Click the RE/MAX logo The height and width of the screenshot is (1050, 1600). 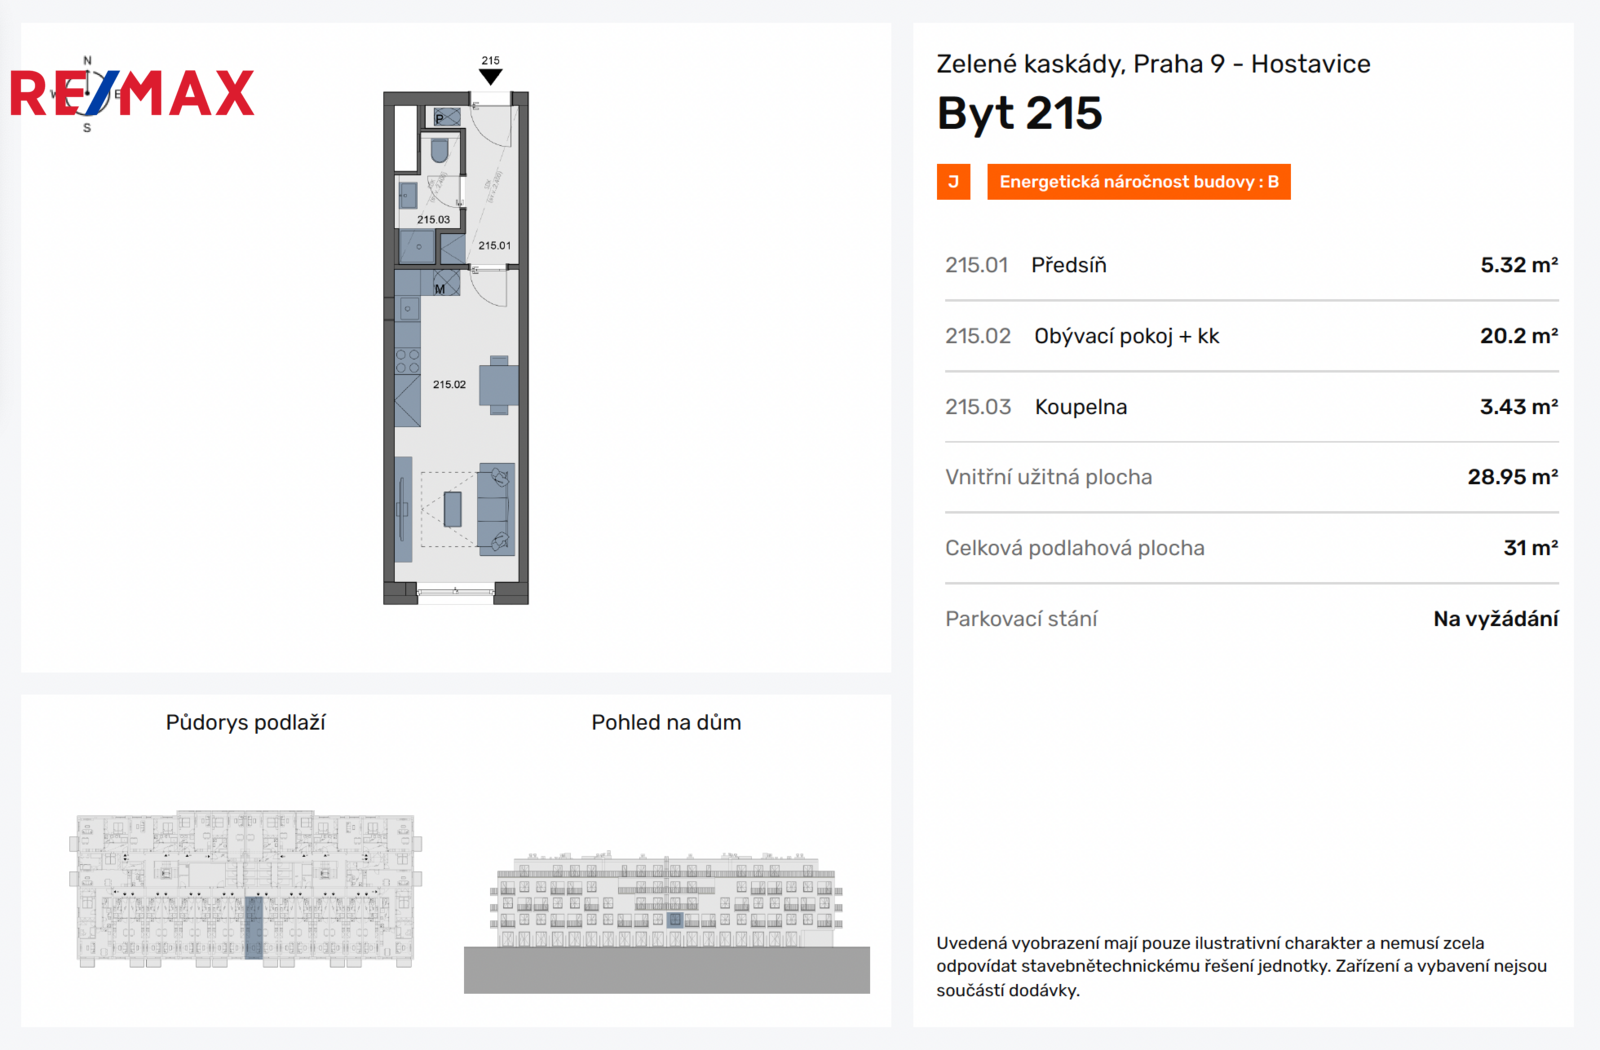click(x=132, y=94)
